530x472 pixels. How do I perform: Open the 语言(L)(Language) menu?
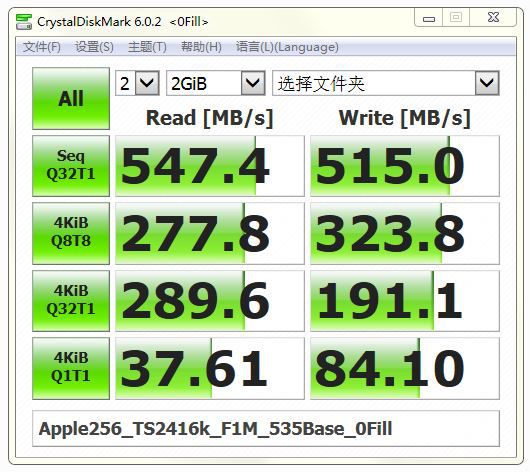tap(287, 47)
